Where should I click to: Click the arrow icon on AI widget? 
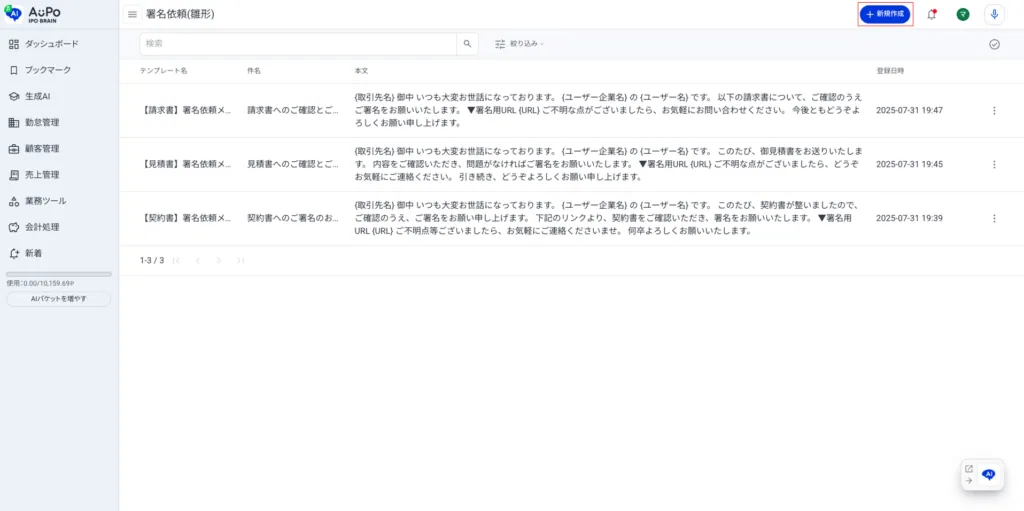click(968, 480)
